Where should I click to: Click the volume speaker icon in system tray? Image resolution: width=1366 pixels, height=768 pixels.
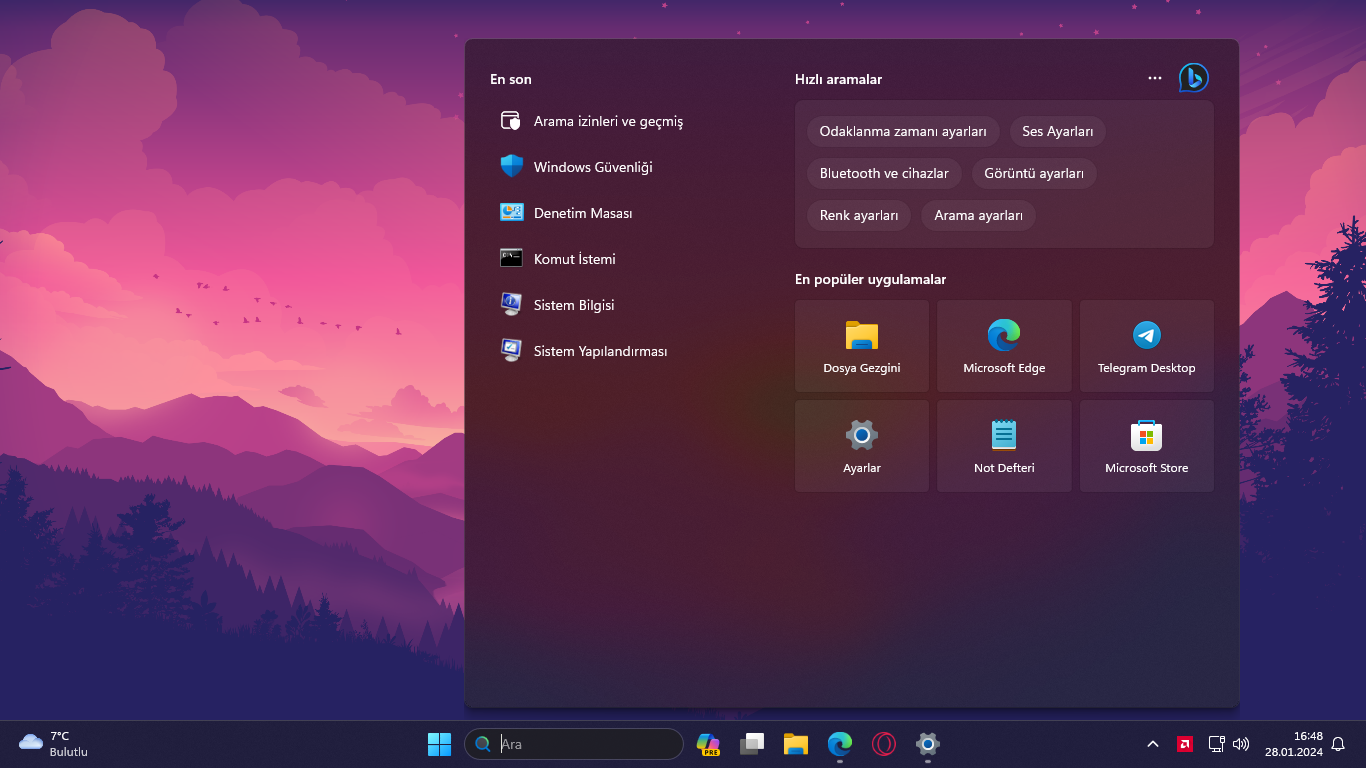[1241, 744]
